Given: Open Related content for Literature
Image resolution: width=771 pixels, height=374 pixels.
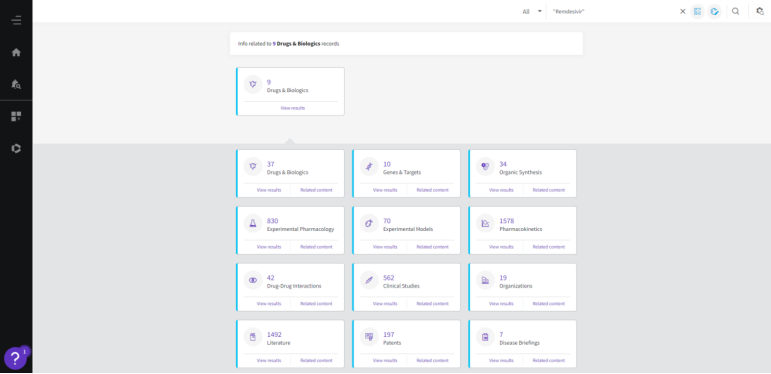Looking at the screenshot, I should [316, 360].
